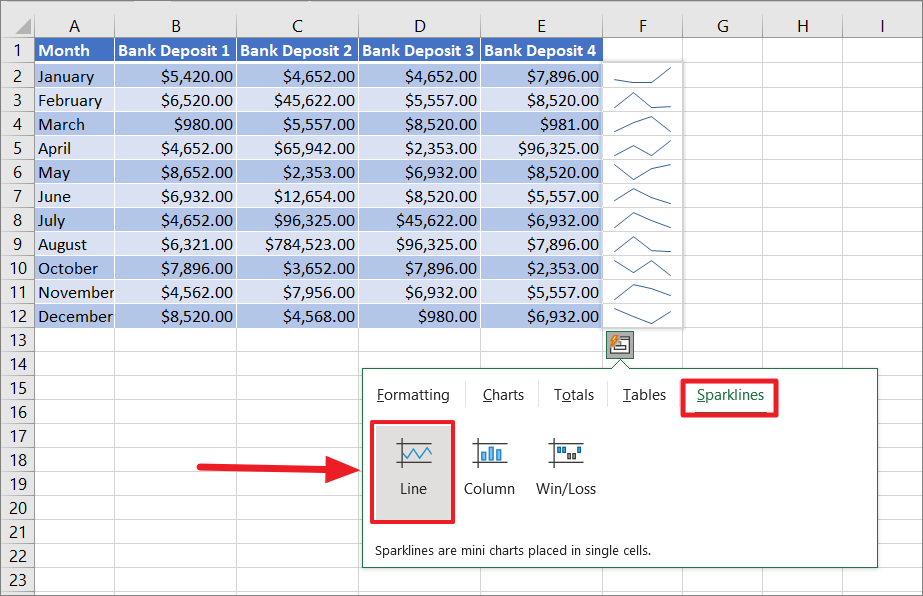Select row 13 header

(x=18, y=340)
